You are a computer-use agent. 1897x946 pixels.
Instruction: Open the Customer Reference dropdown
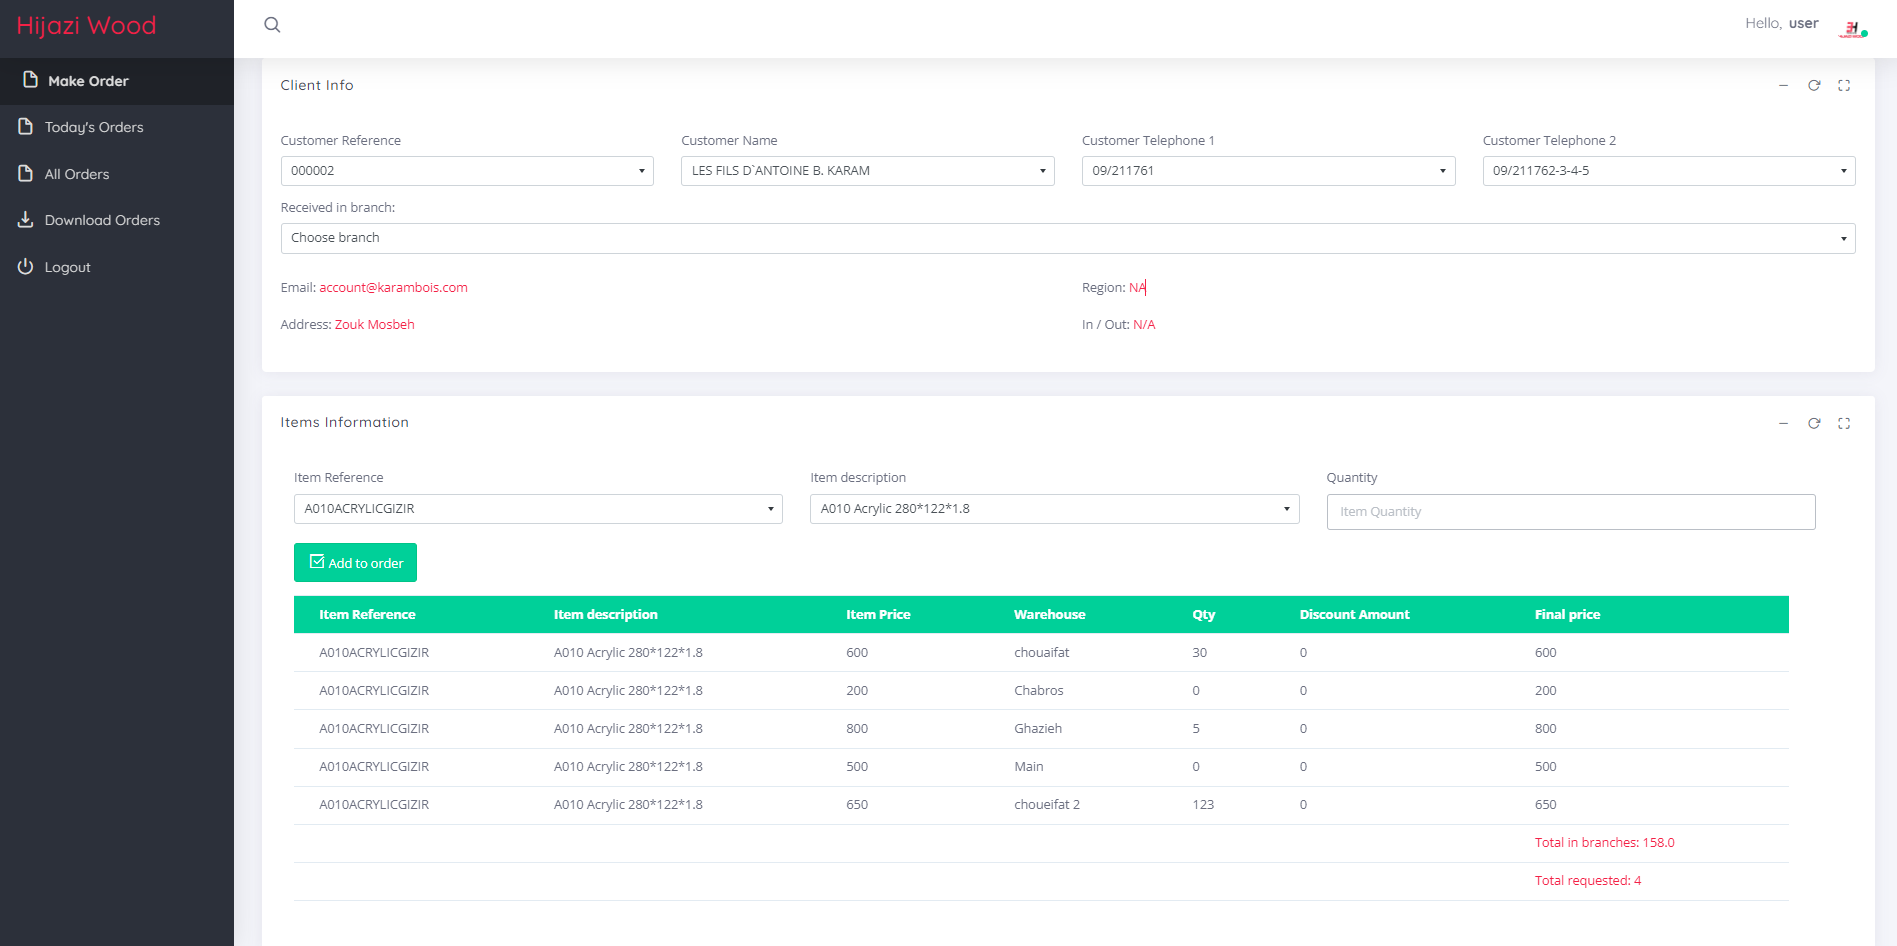466,171
